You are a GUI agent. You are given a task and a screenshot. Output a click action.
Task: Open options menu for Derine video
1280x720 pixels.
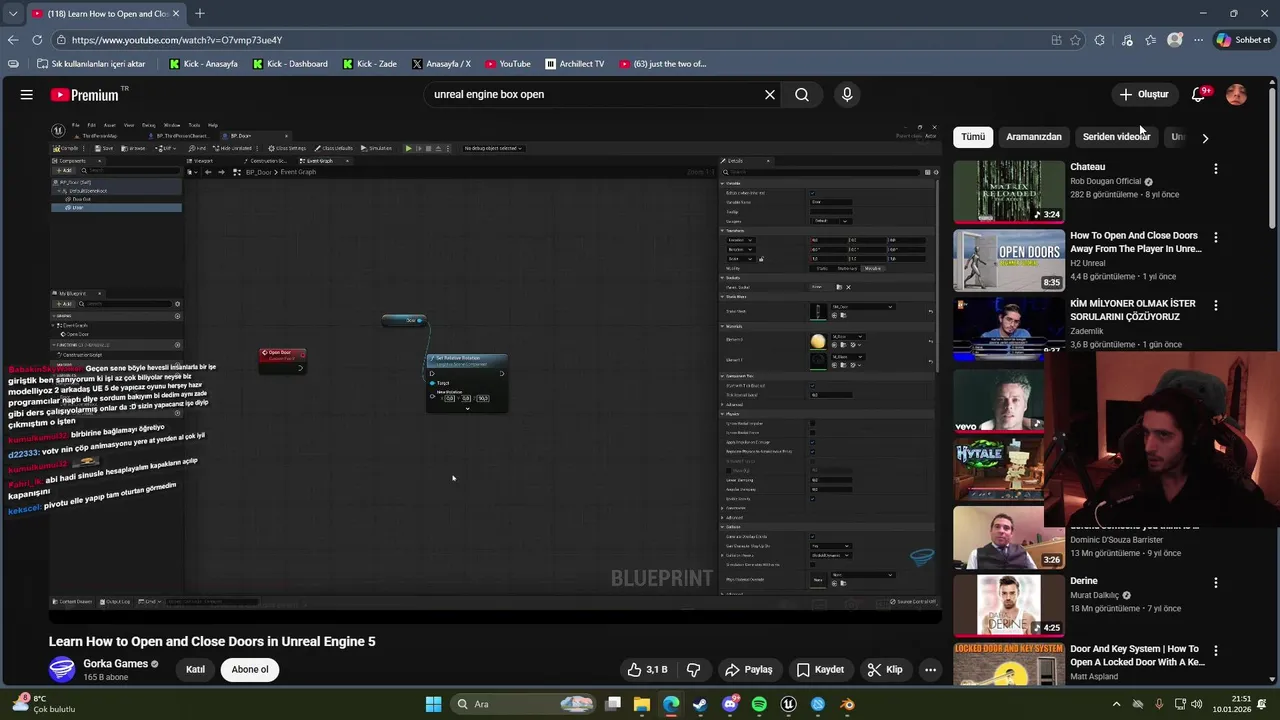(1216, 583)
